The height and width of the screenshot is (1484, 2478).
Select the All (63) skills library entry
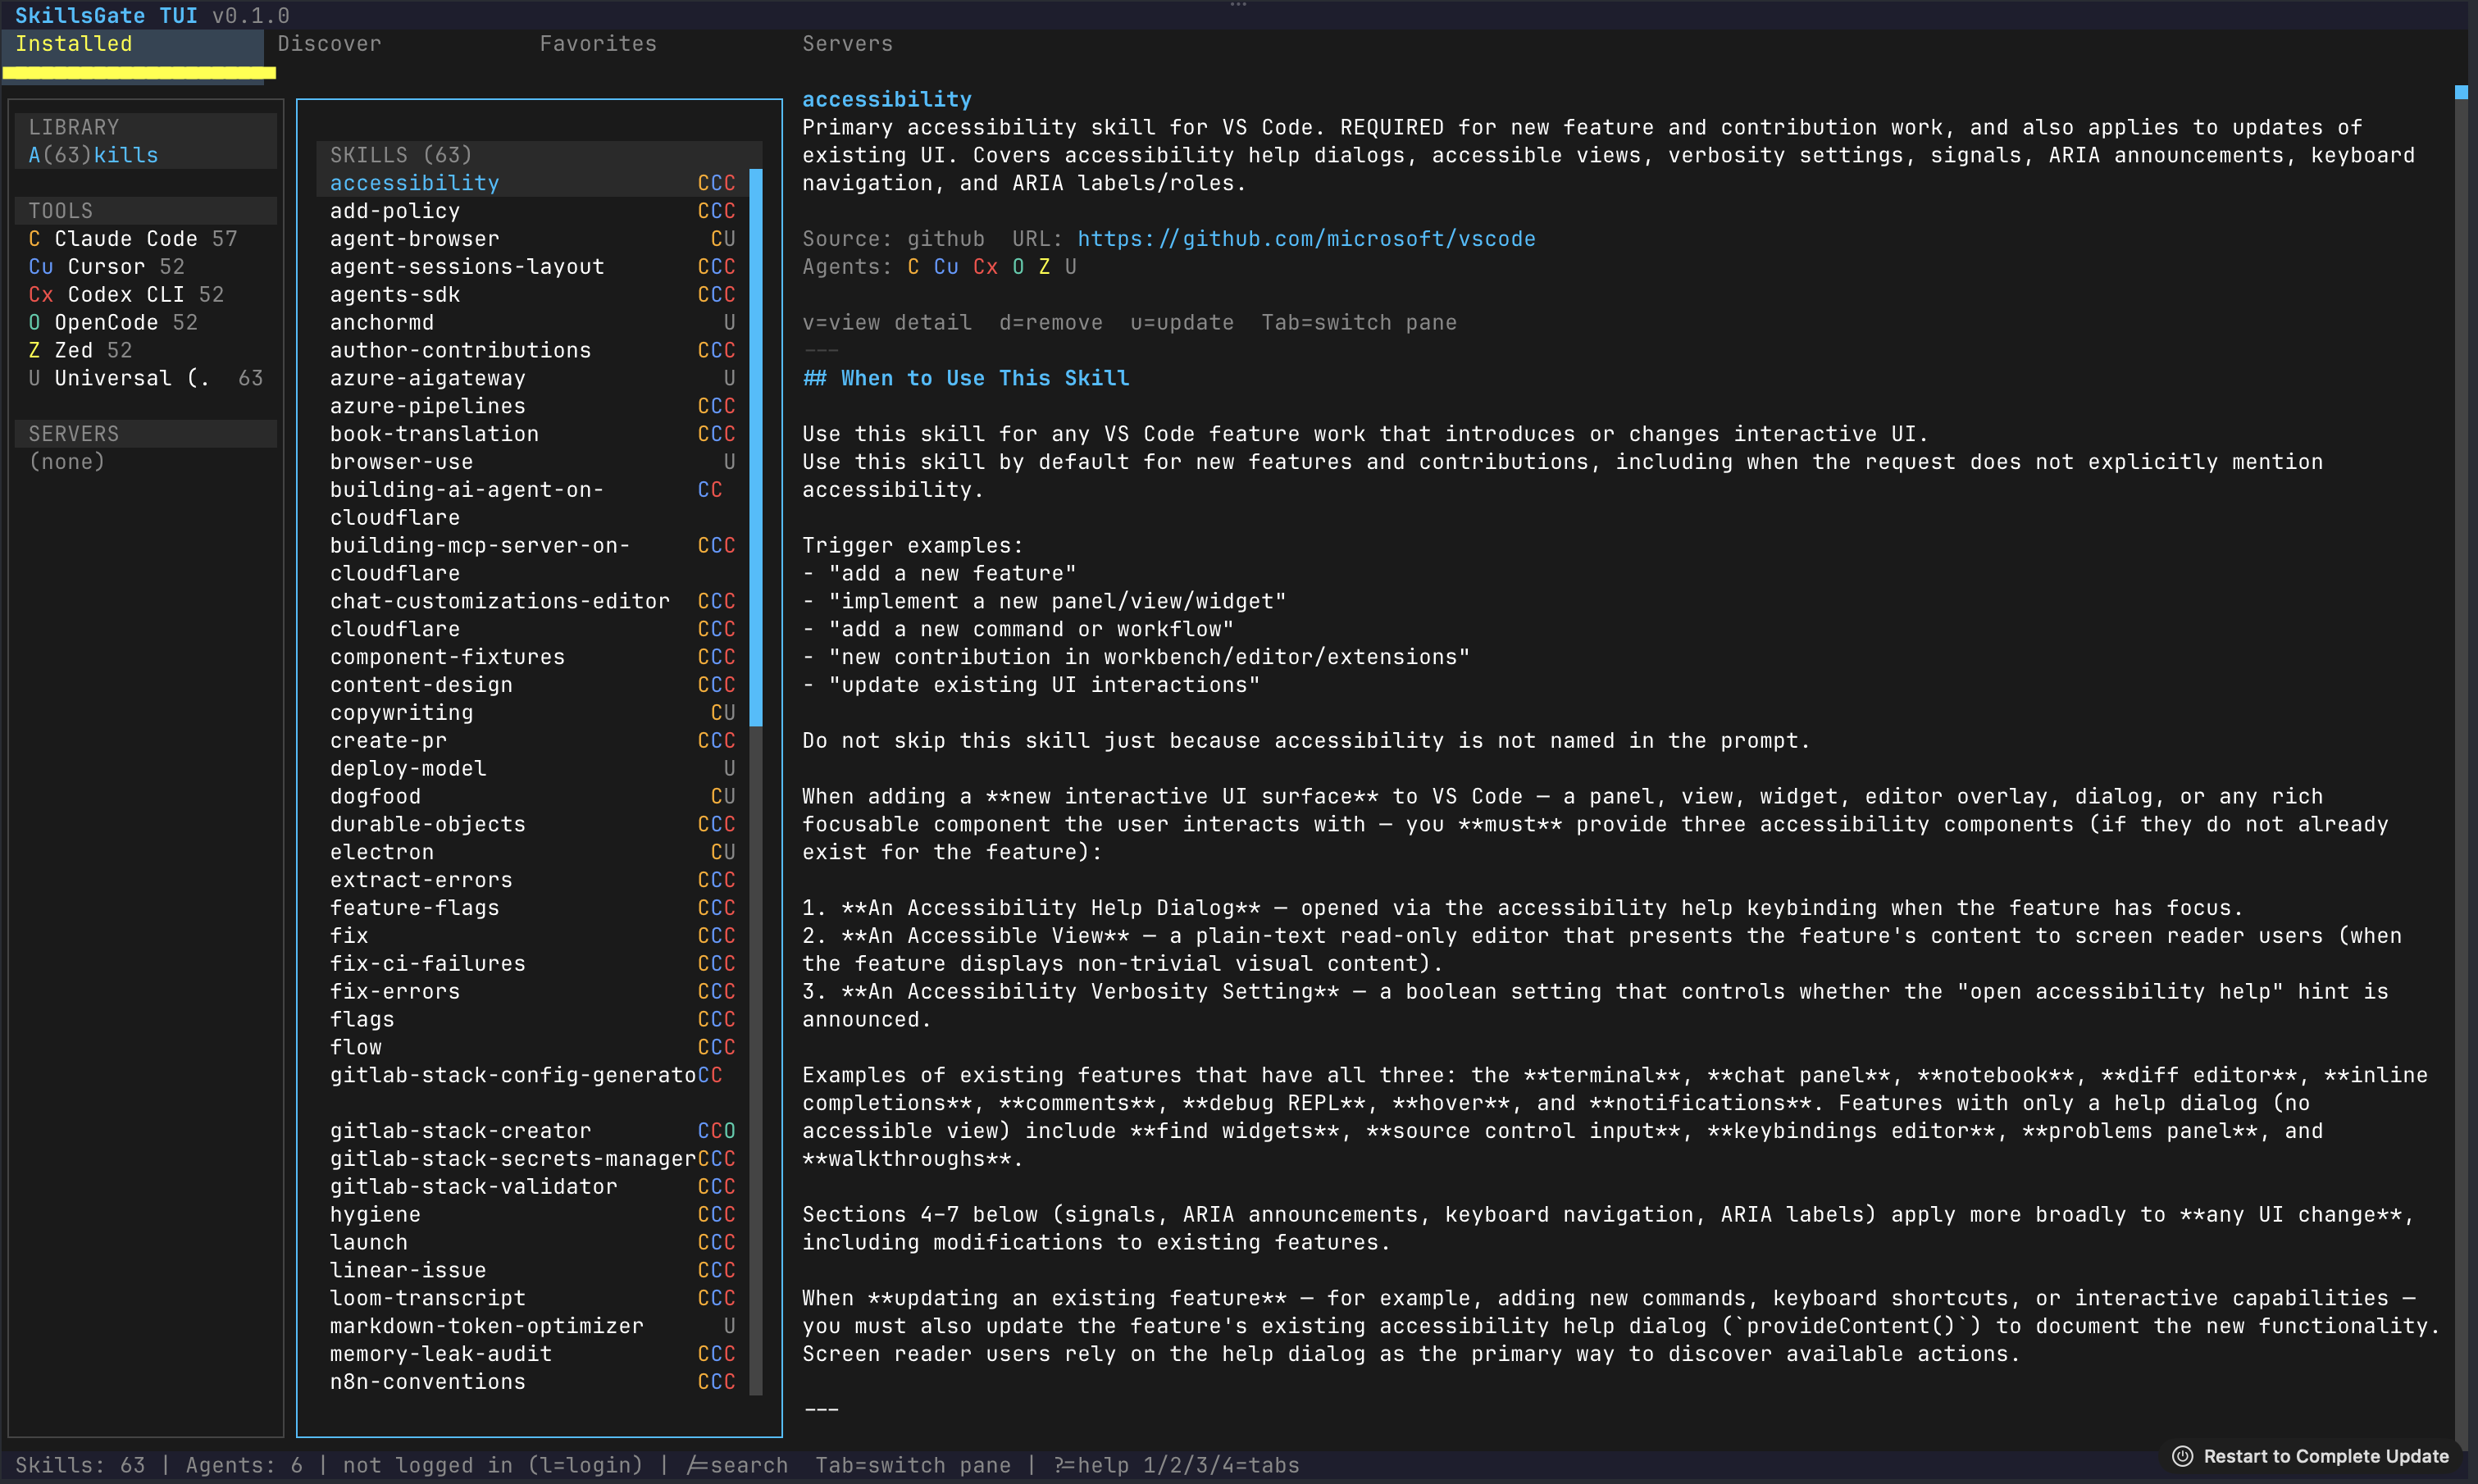pos(93,155)
